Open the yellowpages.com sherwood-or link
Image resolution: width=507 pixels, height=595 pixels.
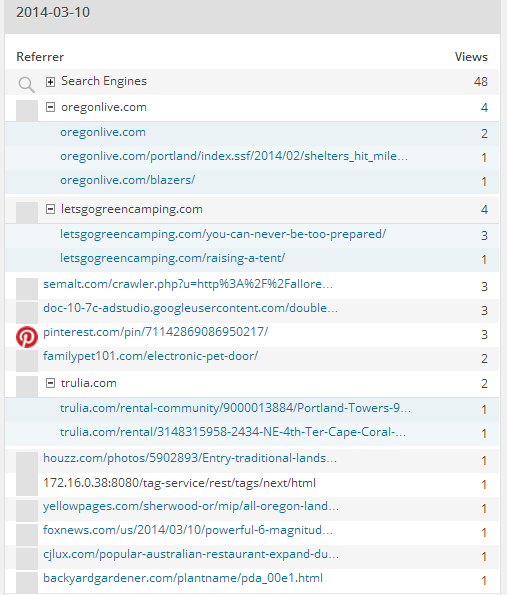pyautogui.click(x=191, y=506)
